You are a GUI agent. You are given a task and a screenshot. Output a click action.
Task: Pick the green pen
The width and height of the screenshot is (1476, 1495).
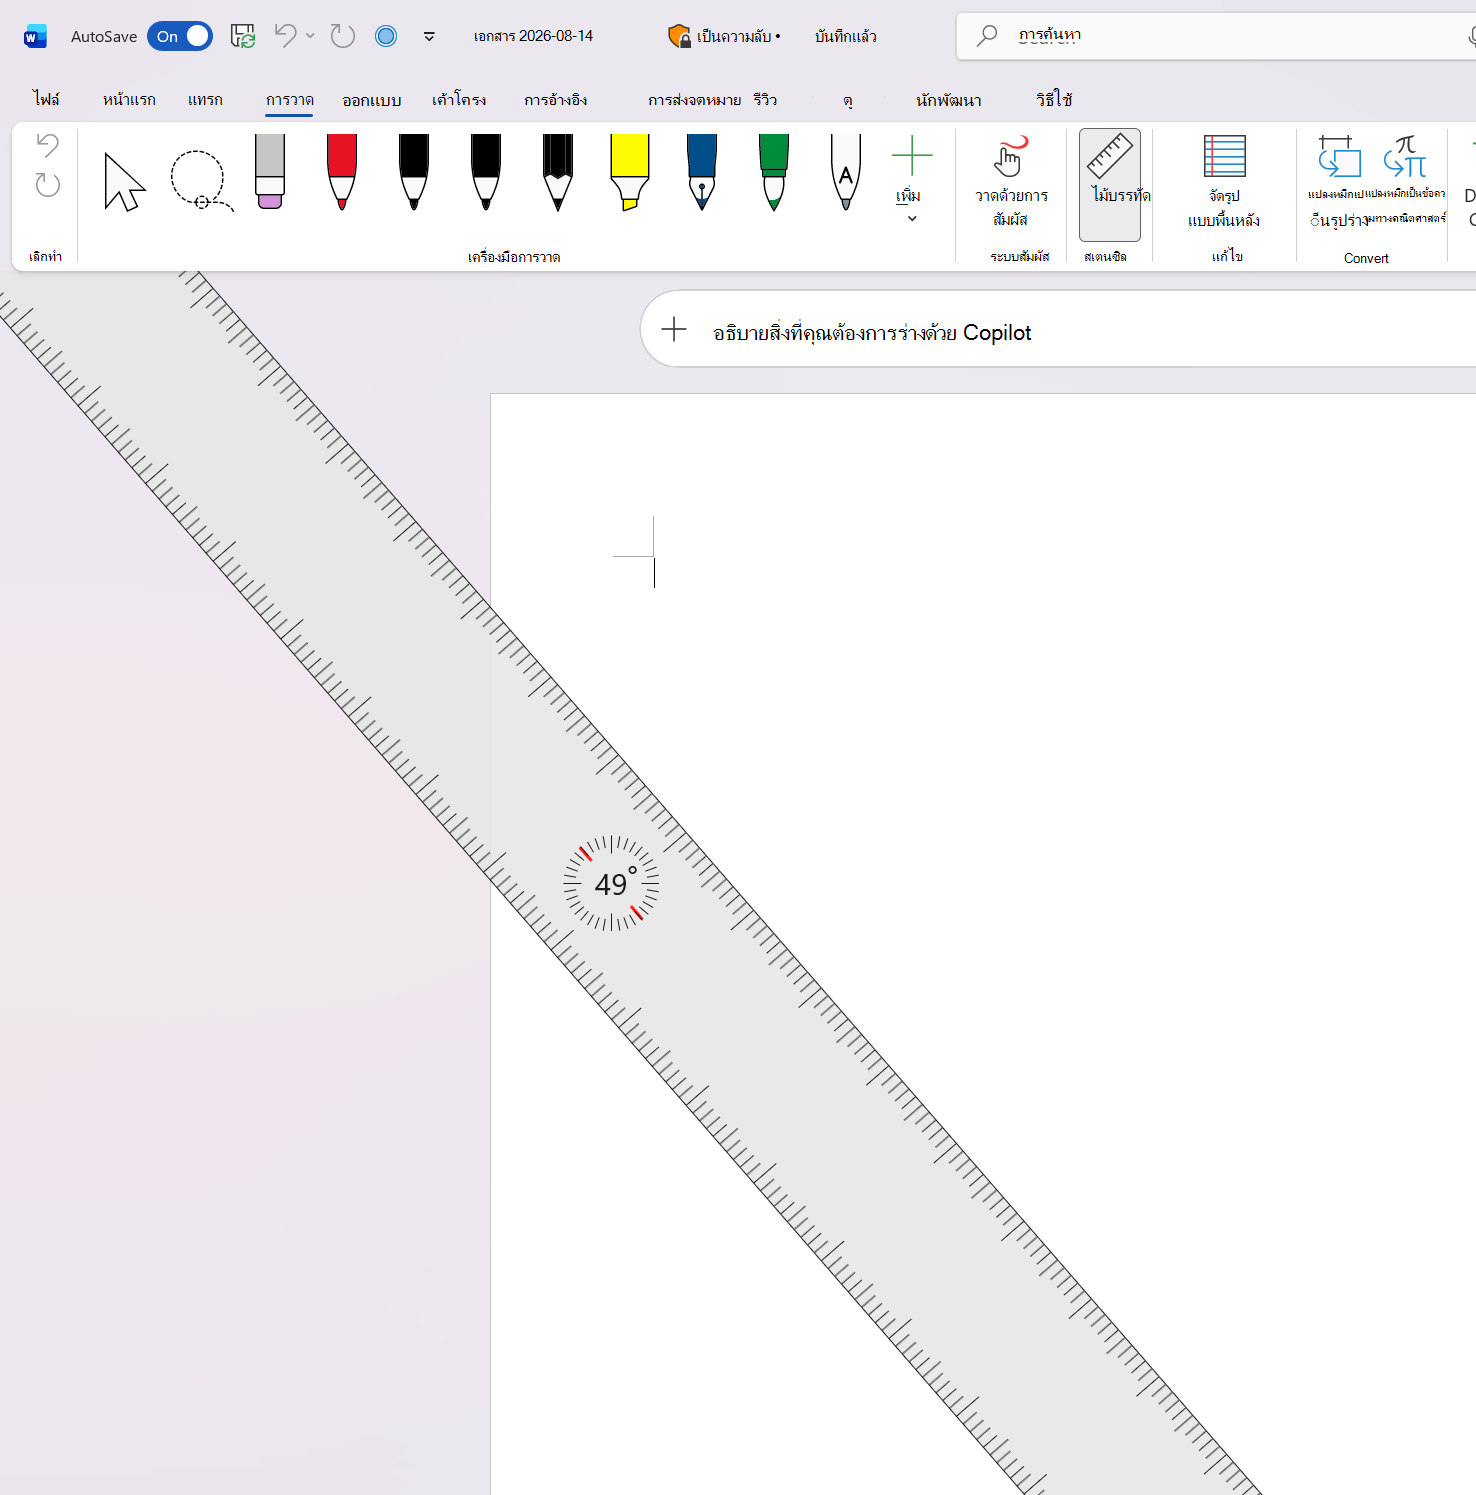pyautogui.click(x=774, y=172)
